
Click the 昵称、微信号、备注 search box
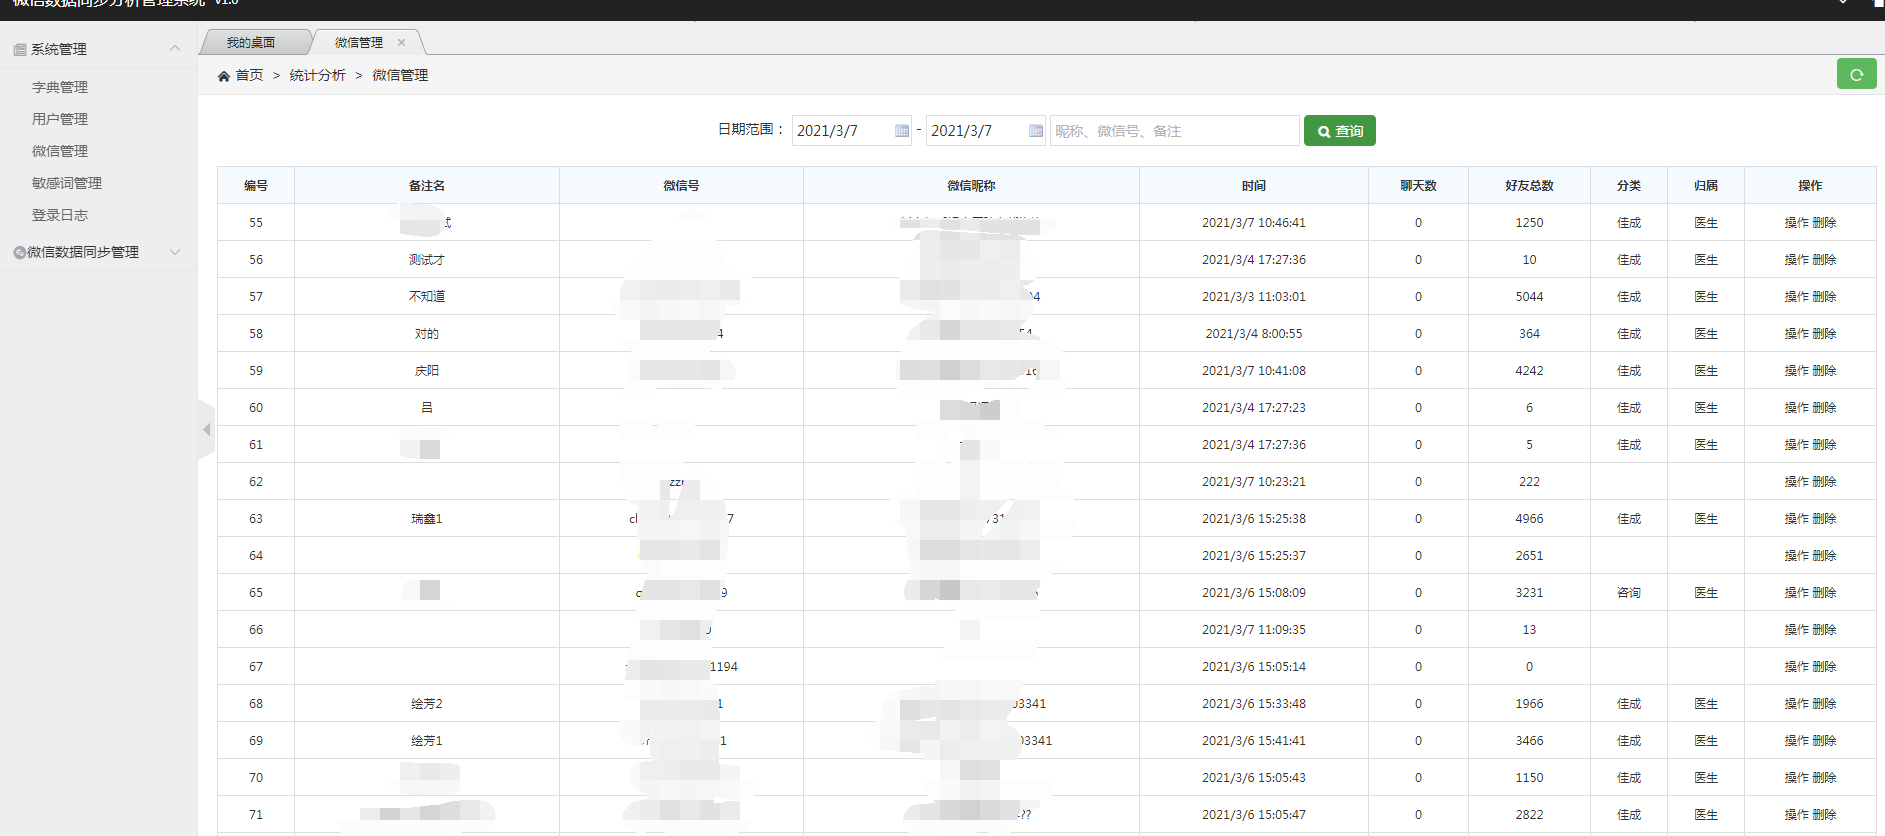click(1175, 131)
